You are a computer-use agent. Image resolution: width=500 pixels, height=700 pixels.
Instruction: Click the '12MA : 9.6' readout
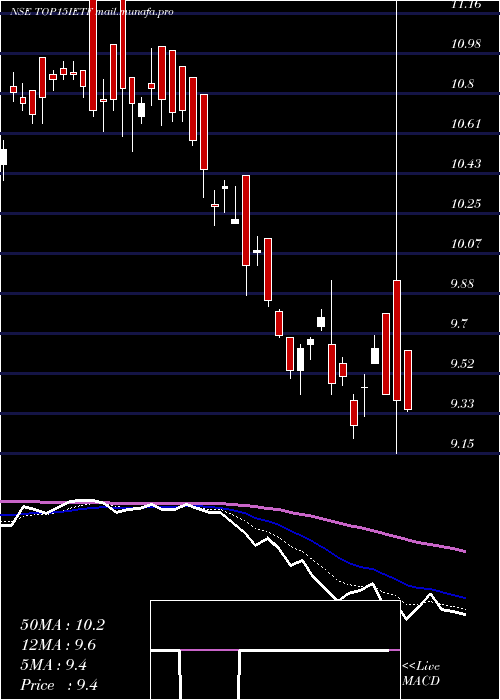(x=58, y=645)
